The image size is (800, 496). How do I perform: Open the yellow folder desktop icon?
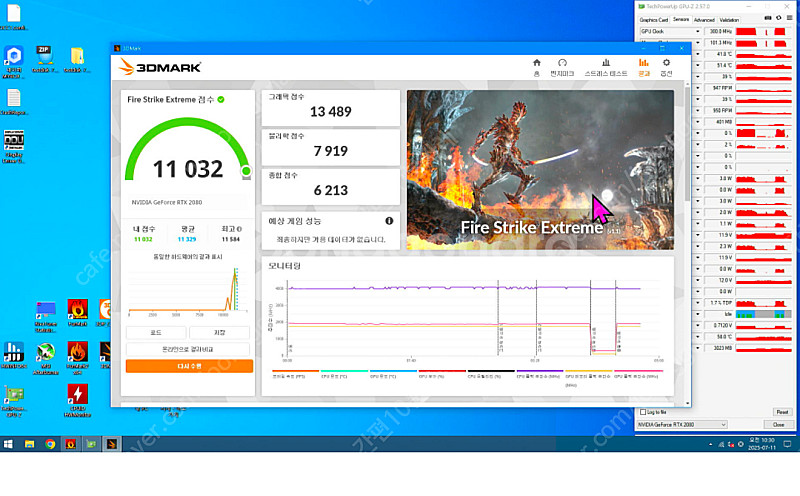[x=77, y=59]
